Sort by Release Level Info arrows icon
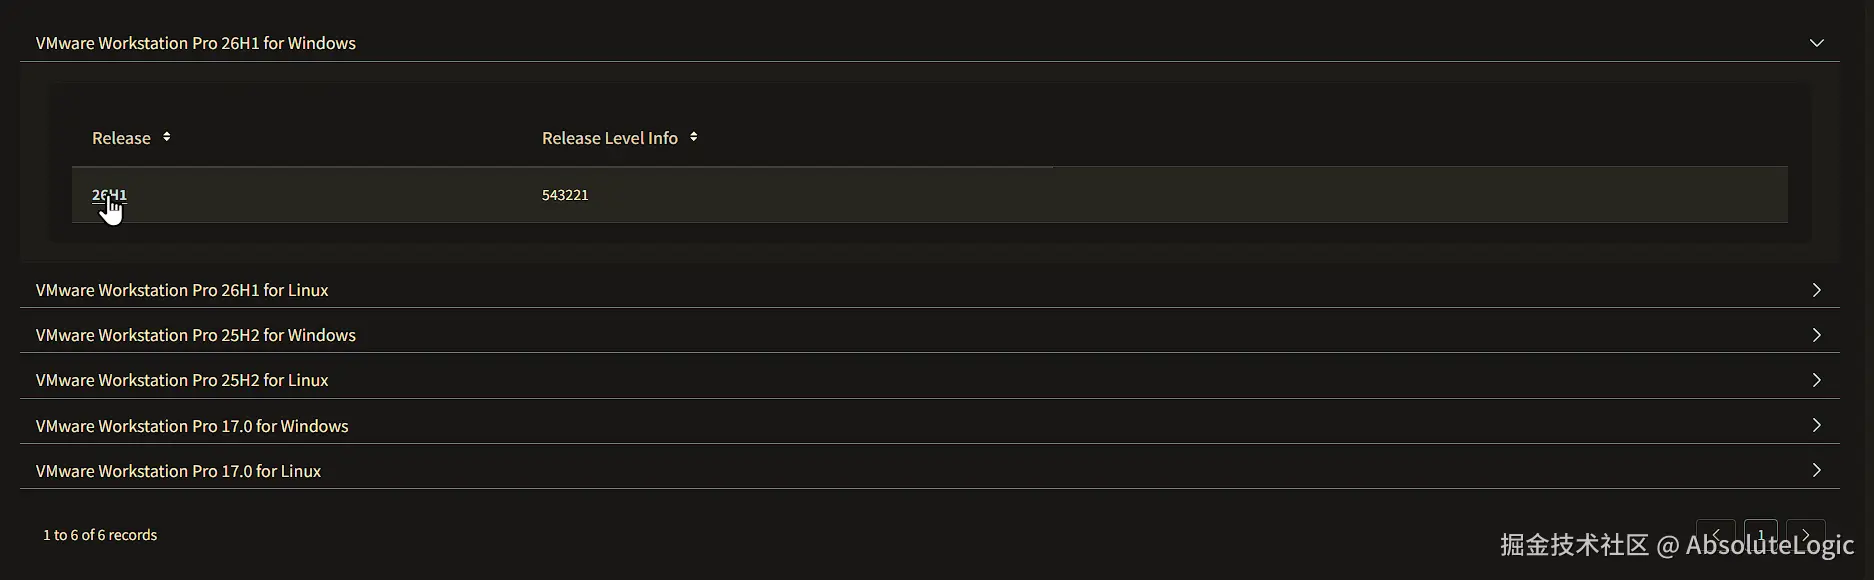Screen dimensions: 1874x580 point(693,137)
